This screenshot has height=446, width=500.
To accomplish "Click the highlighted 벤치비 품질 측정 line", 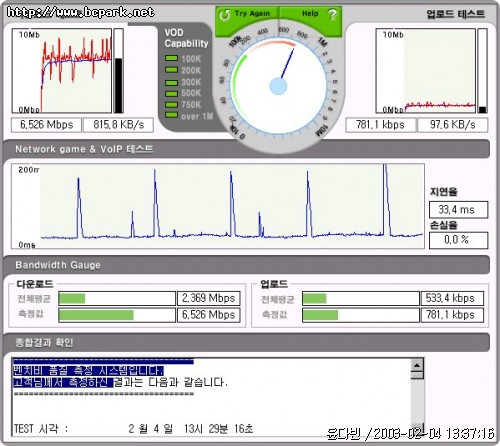I will point(88,370).
